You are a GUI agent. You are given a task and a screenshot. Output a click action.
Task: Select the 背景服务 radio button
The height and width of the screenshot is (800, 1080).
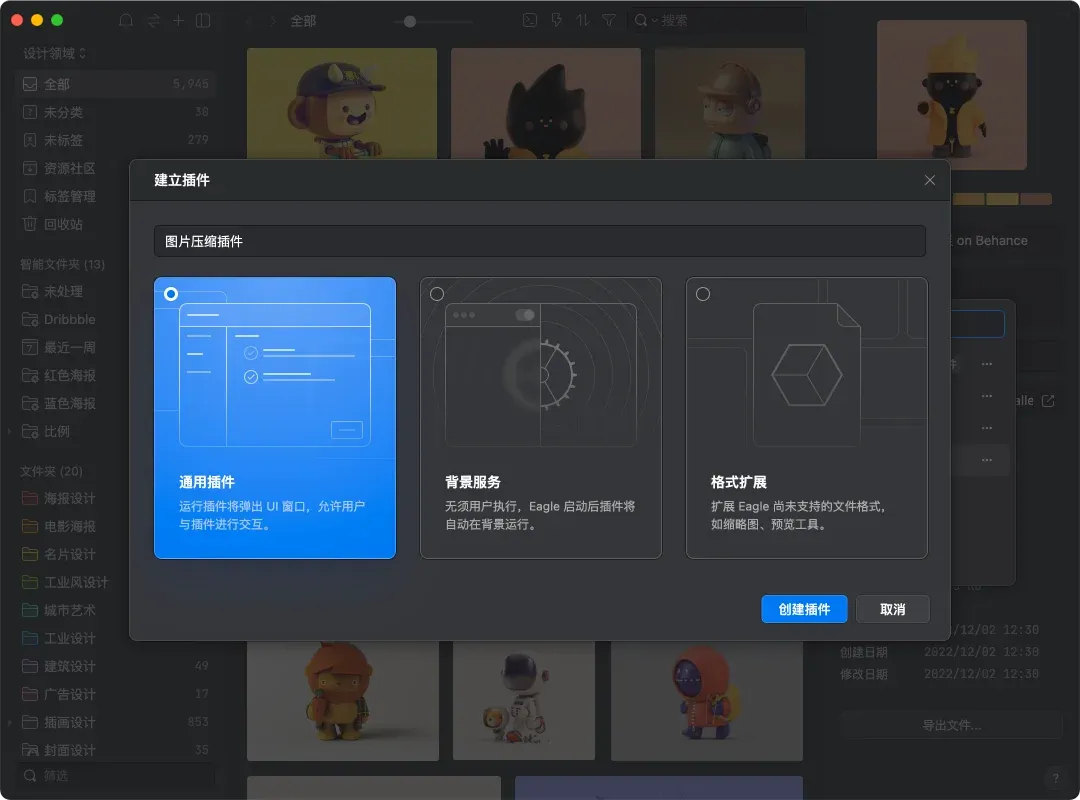coord(437,294)
